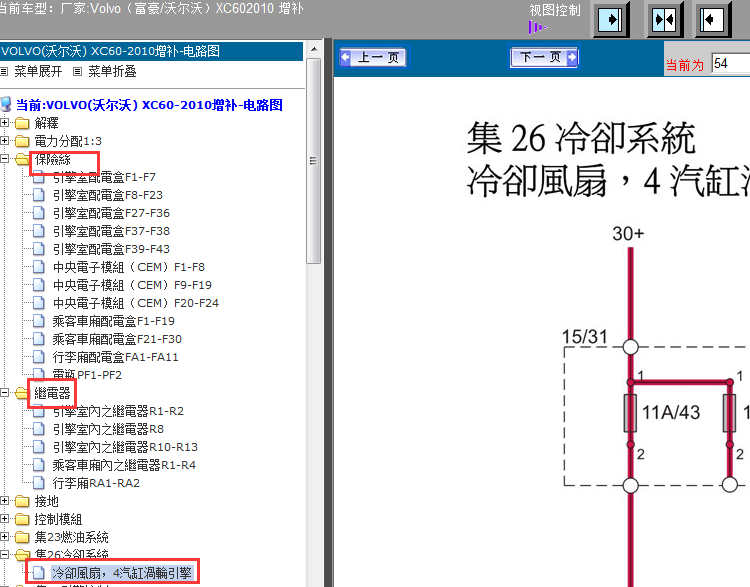This screenshot has height=587, width=750.
Task: Click page icon of 引擎室內之繼電器R8
Action: click(x=39, y=429)
